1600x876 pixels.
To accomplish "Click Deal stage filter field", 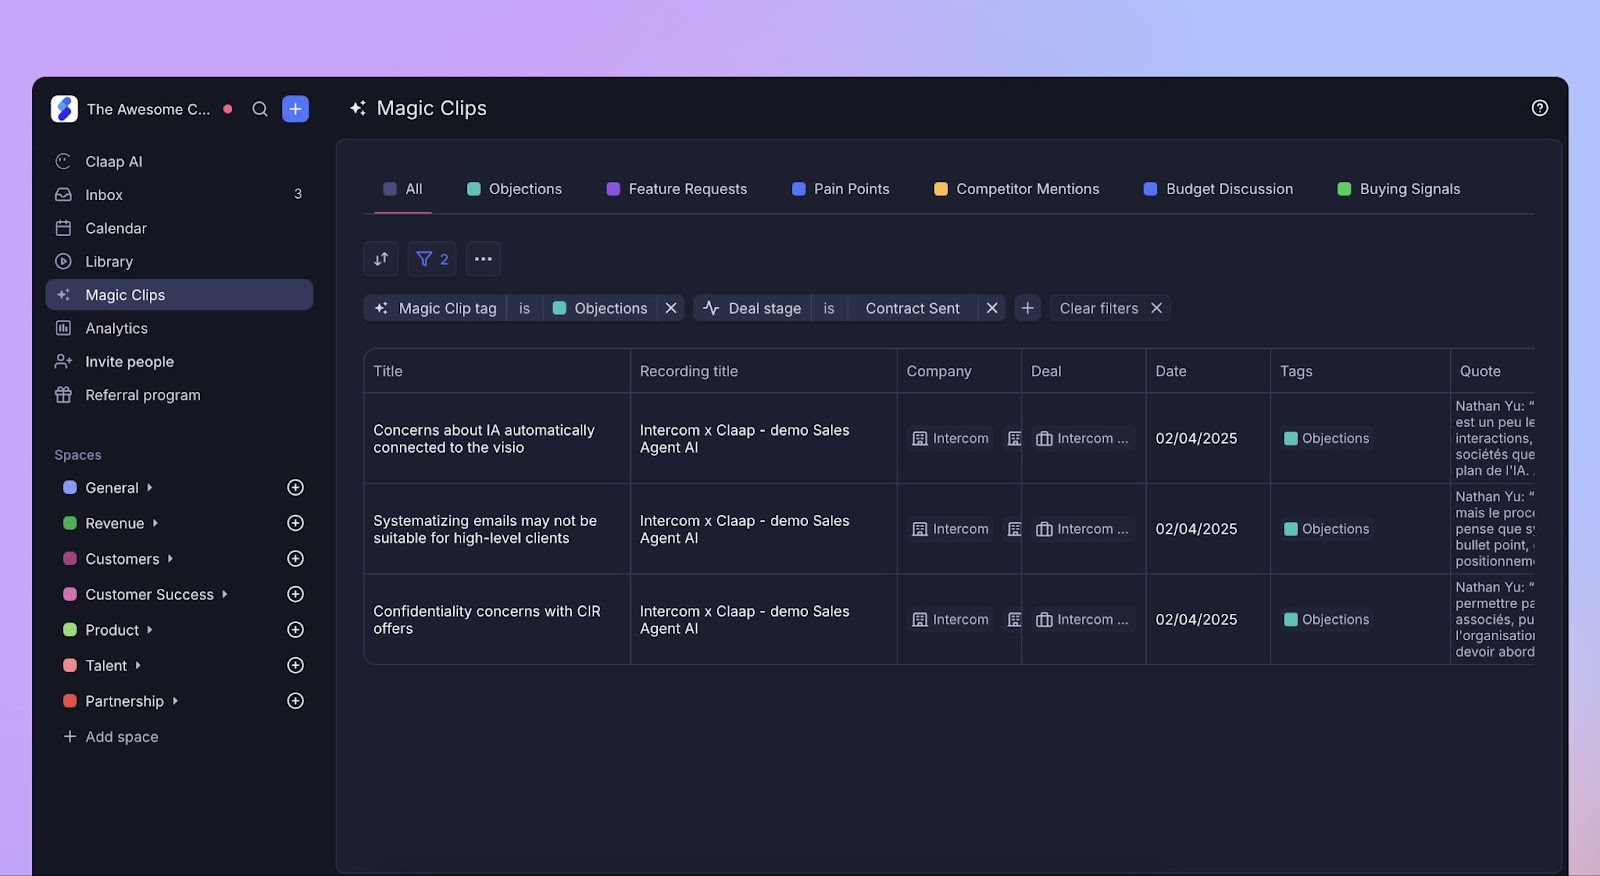I will 752,308.
